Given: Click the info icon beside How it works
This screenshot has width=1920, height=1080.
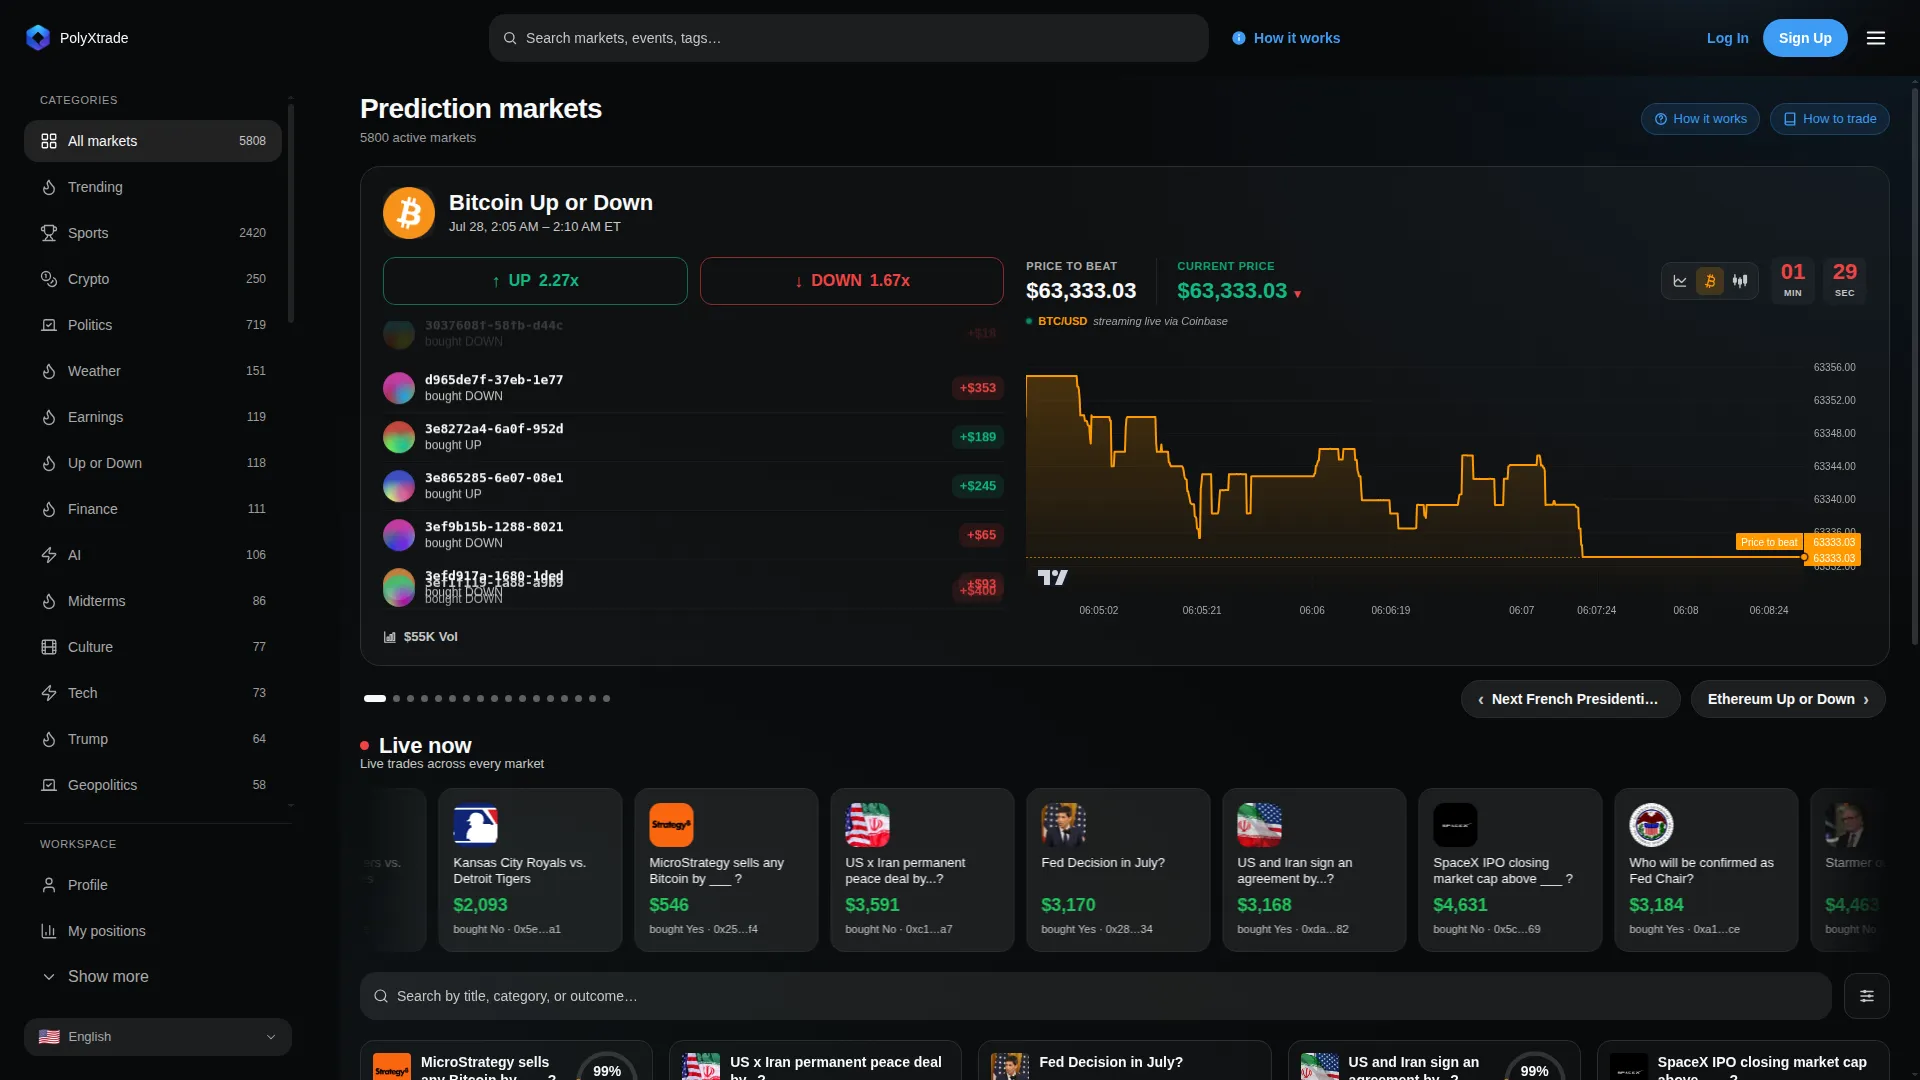Looking at the screenshot, I should (x=1239, y=38).
